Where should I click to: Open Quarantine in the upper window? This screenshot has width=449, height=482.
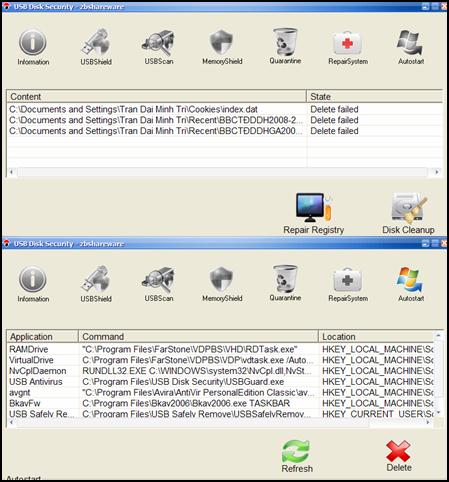pyautogui.click(x=285, y=46)
